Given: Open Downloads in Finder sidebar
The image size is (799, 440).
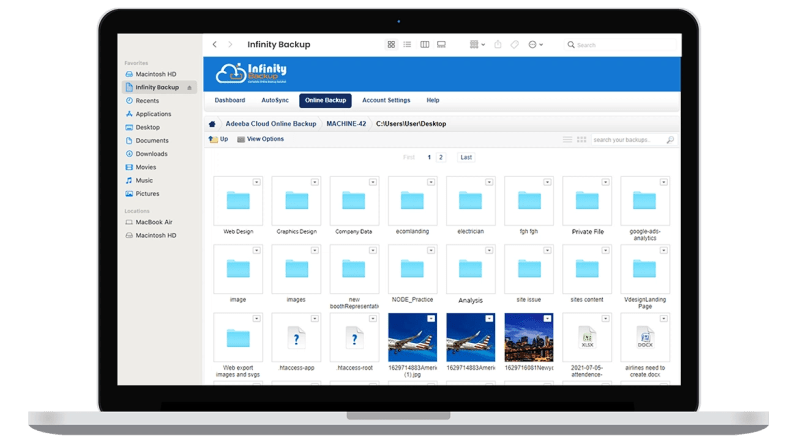Looking at the screenshot, I should pos(146,154).
